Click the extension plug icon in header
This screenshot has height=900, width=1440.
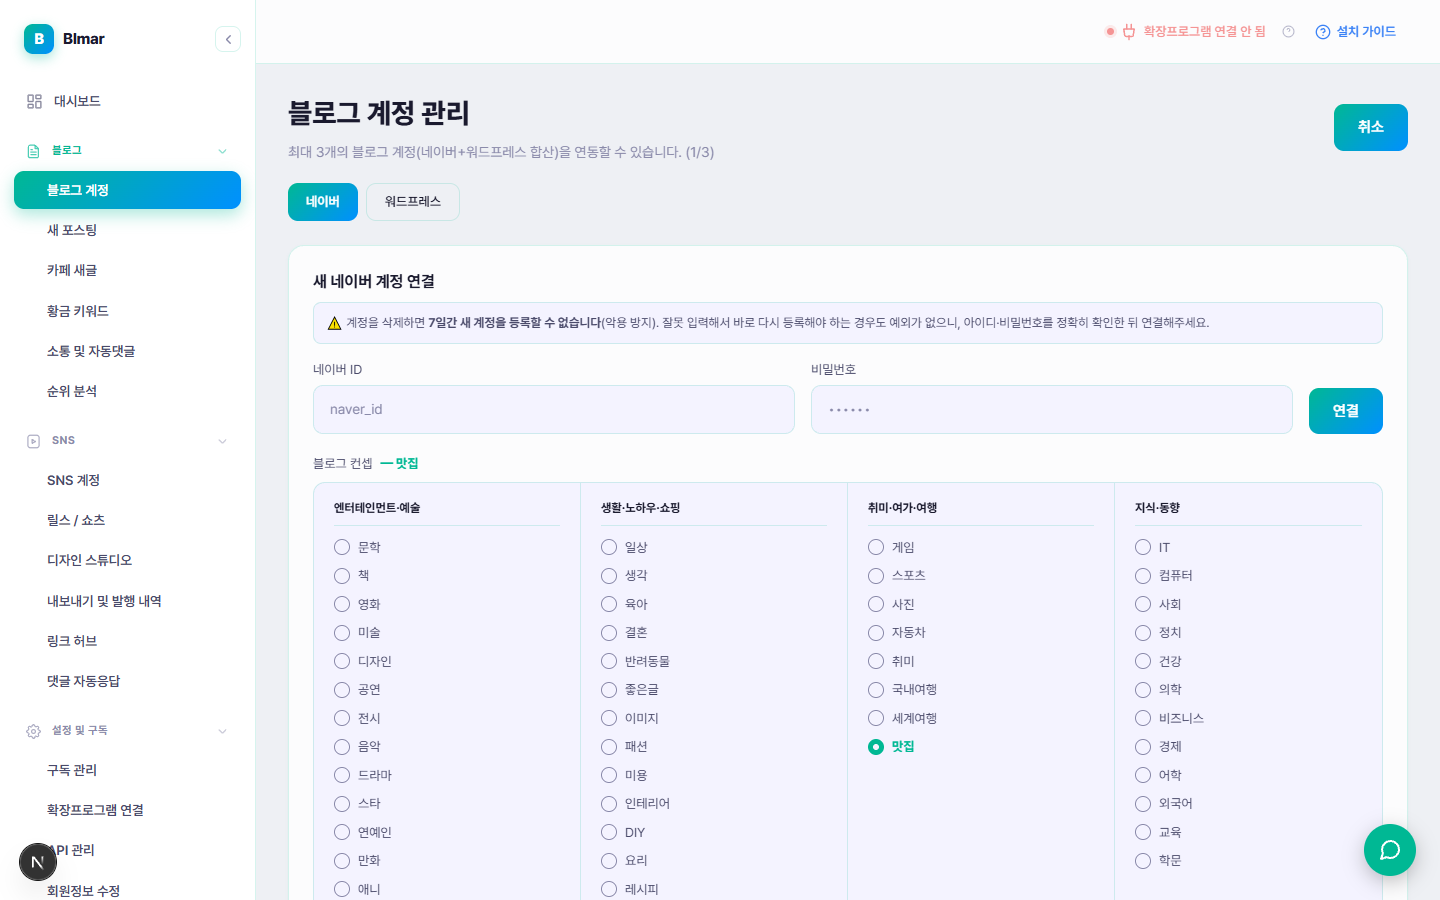pyautogui.click(x=1129, y=32)
